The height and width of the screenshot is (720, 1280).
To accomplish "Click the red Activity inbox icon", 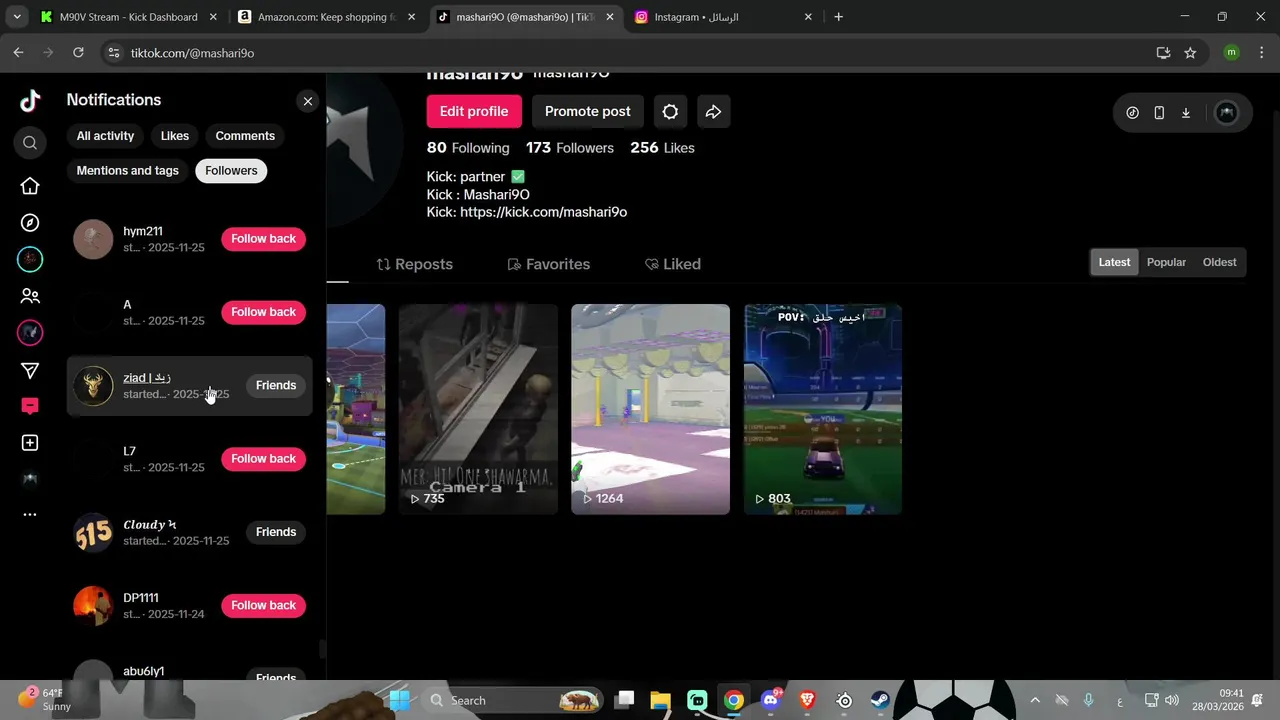I will click(30, 406).
